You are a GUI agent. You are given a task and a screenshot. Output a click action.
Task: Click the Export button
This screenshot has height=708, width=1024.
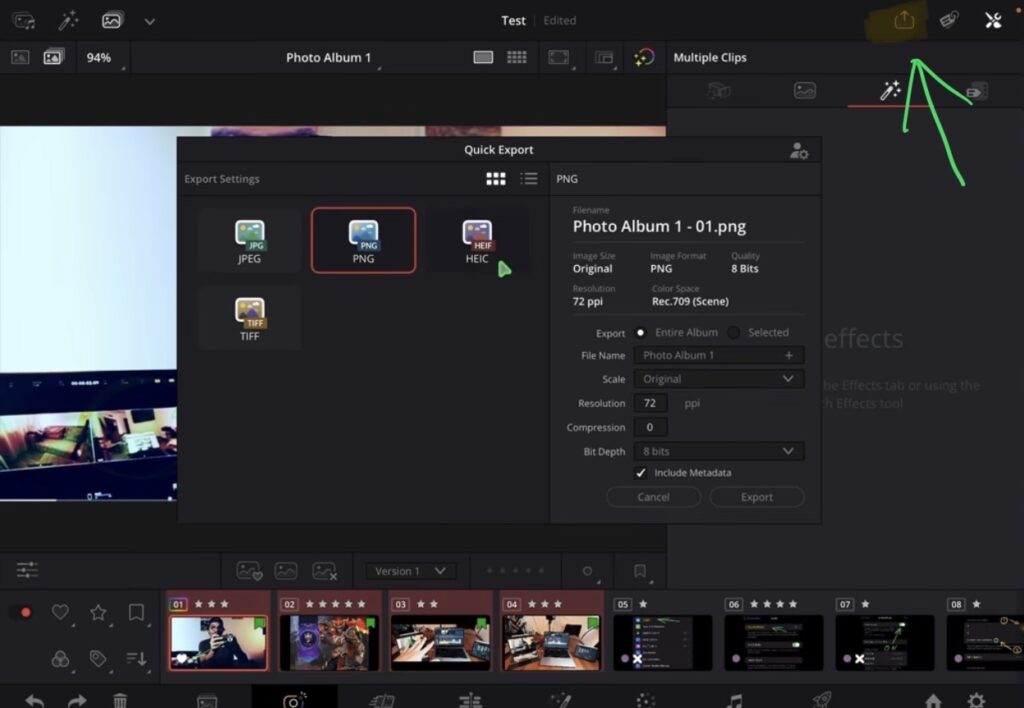[757, 497]
